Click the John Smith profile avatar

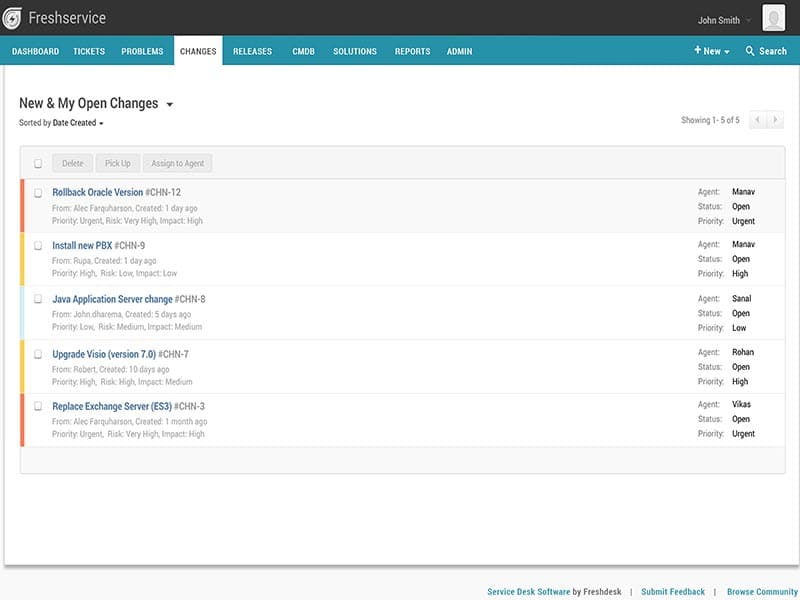click(x=773, y=18)
